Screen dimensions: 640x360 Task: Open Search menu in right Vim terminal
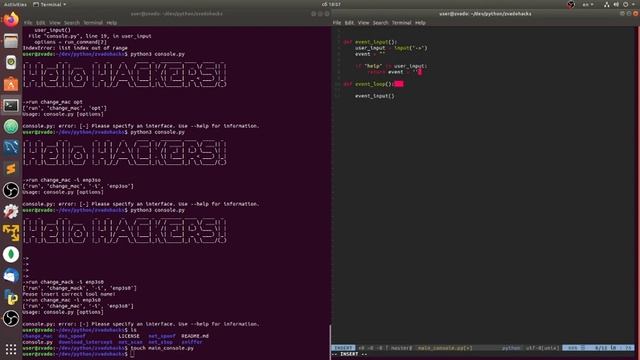click(380, 23)
